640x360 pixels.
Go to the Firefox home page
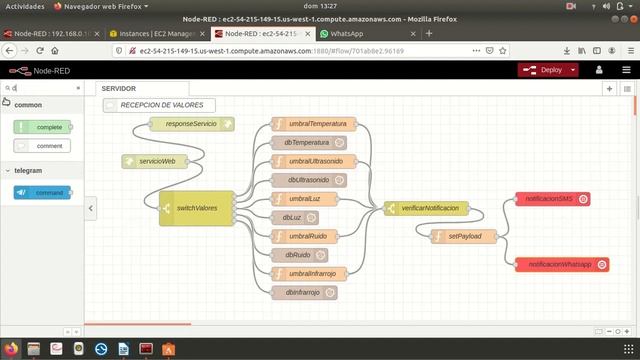(x=55, y=51)
